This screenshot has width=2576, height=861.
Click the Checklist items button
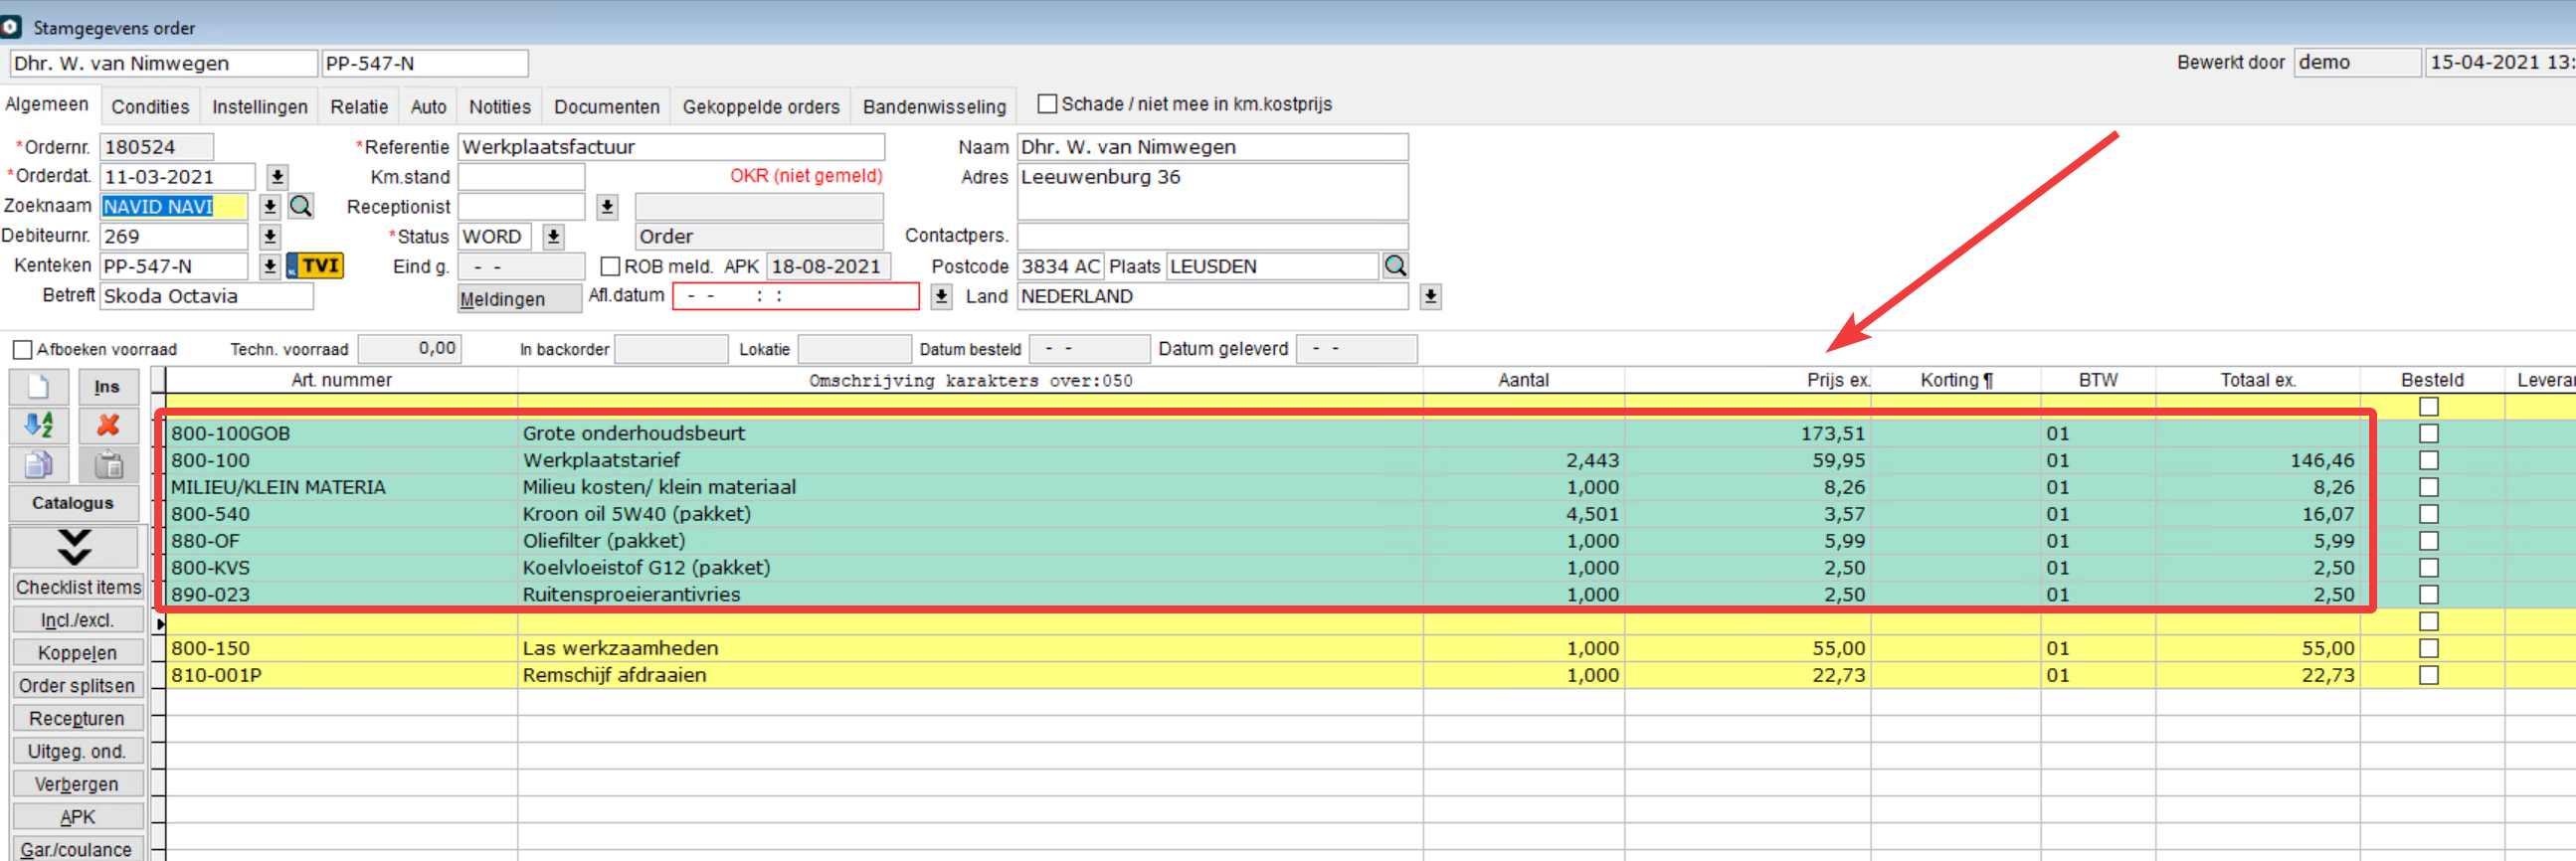pos(78,587)
